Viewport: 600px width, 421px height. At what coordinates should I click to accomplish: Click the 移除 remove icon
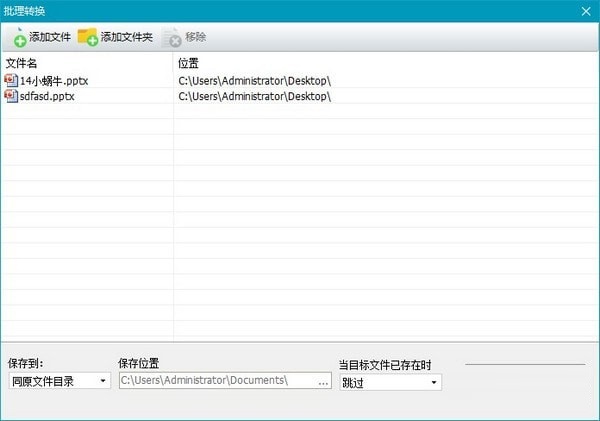pyautogui.click(x=171, y=38)
